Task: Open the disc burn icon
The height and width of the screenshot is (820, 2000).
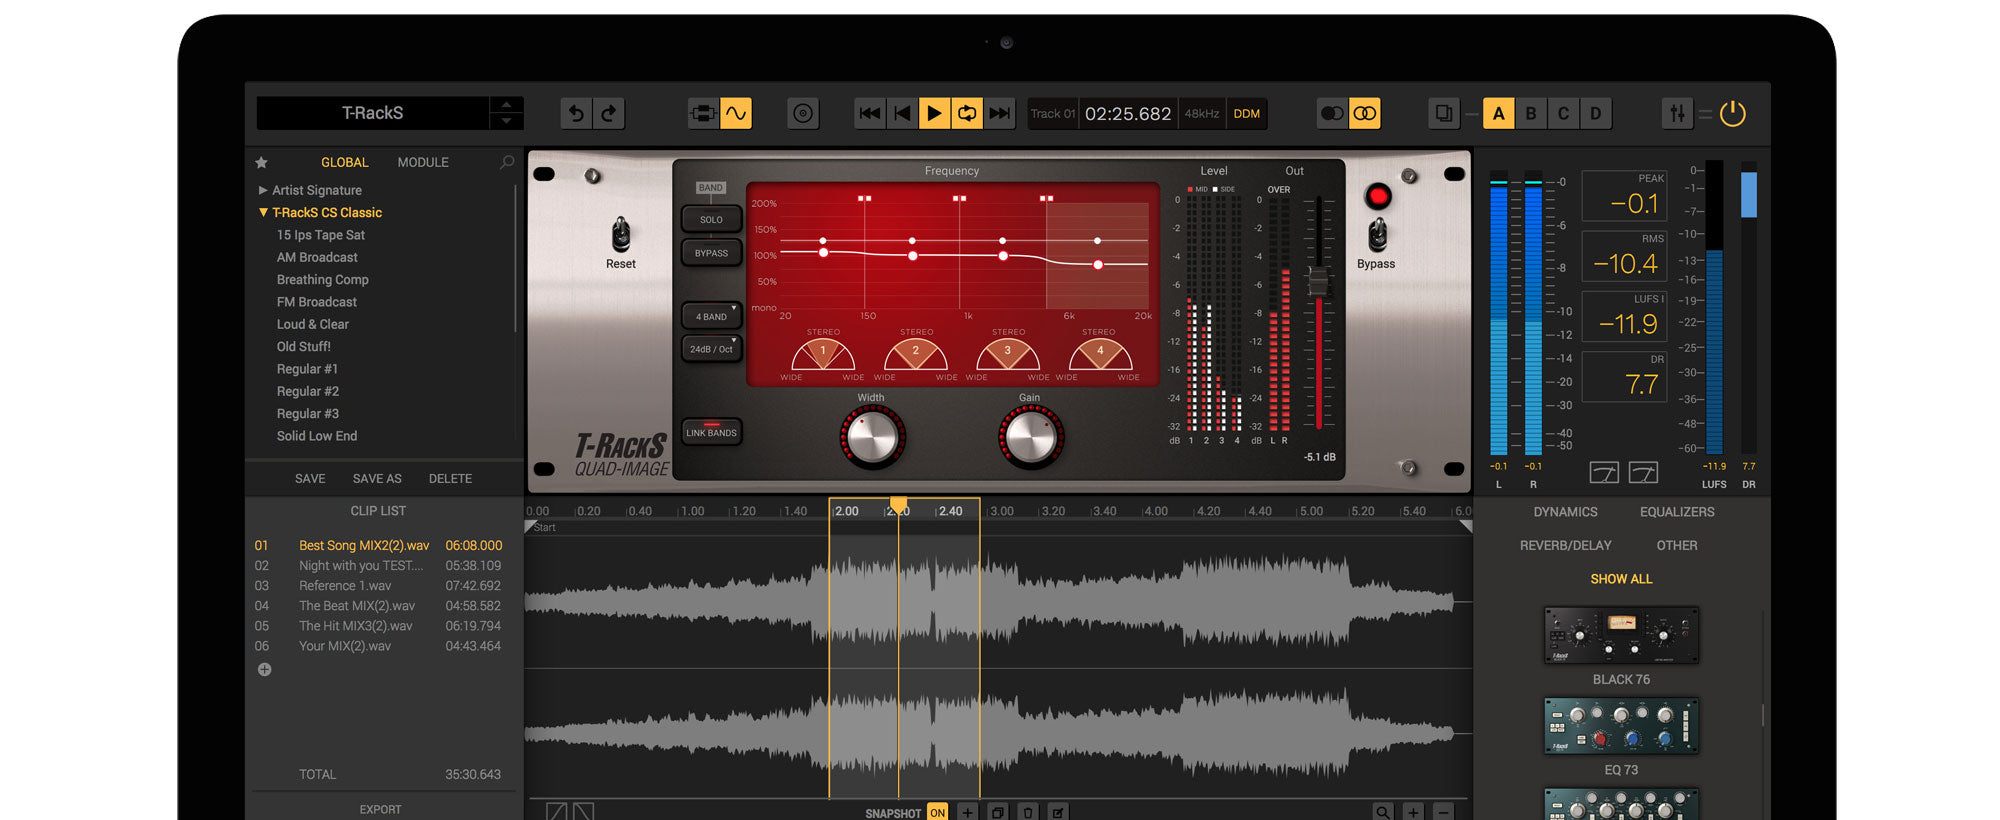Action: [802, 114]
